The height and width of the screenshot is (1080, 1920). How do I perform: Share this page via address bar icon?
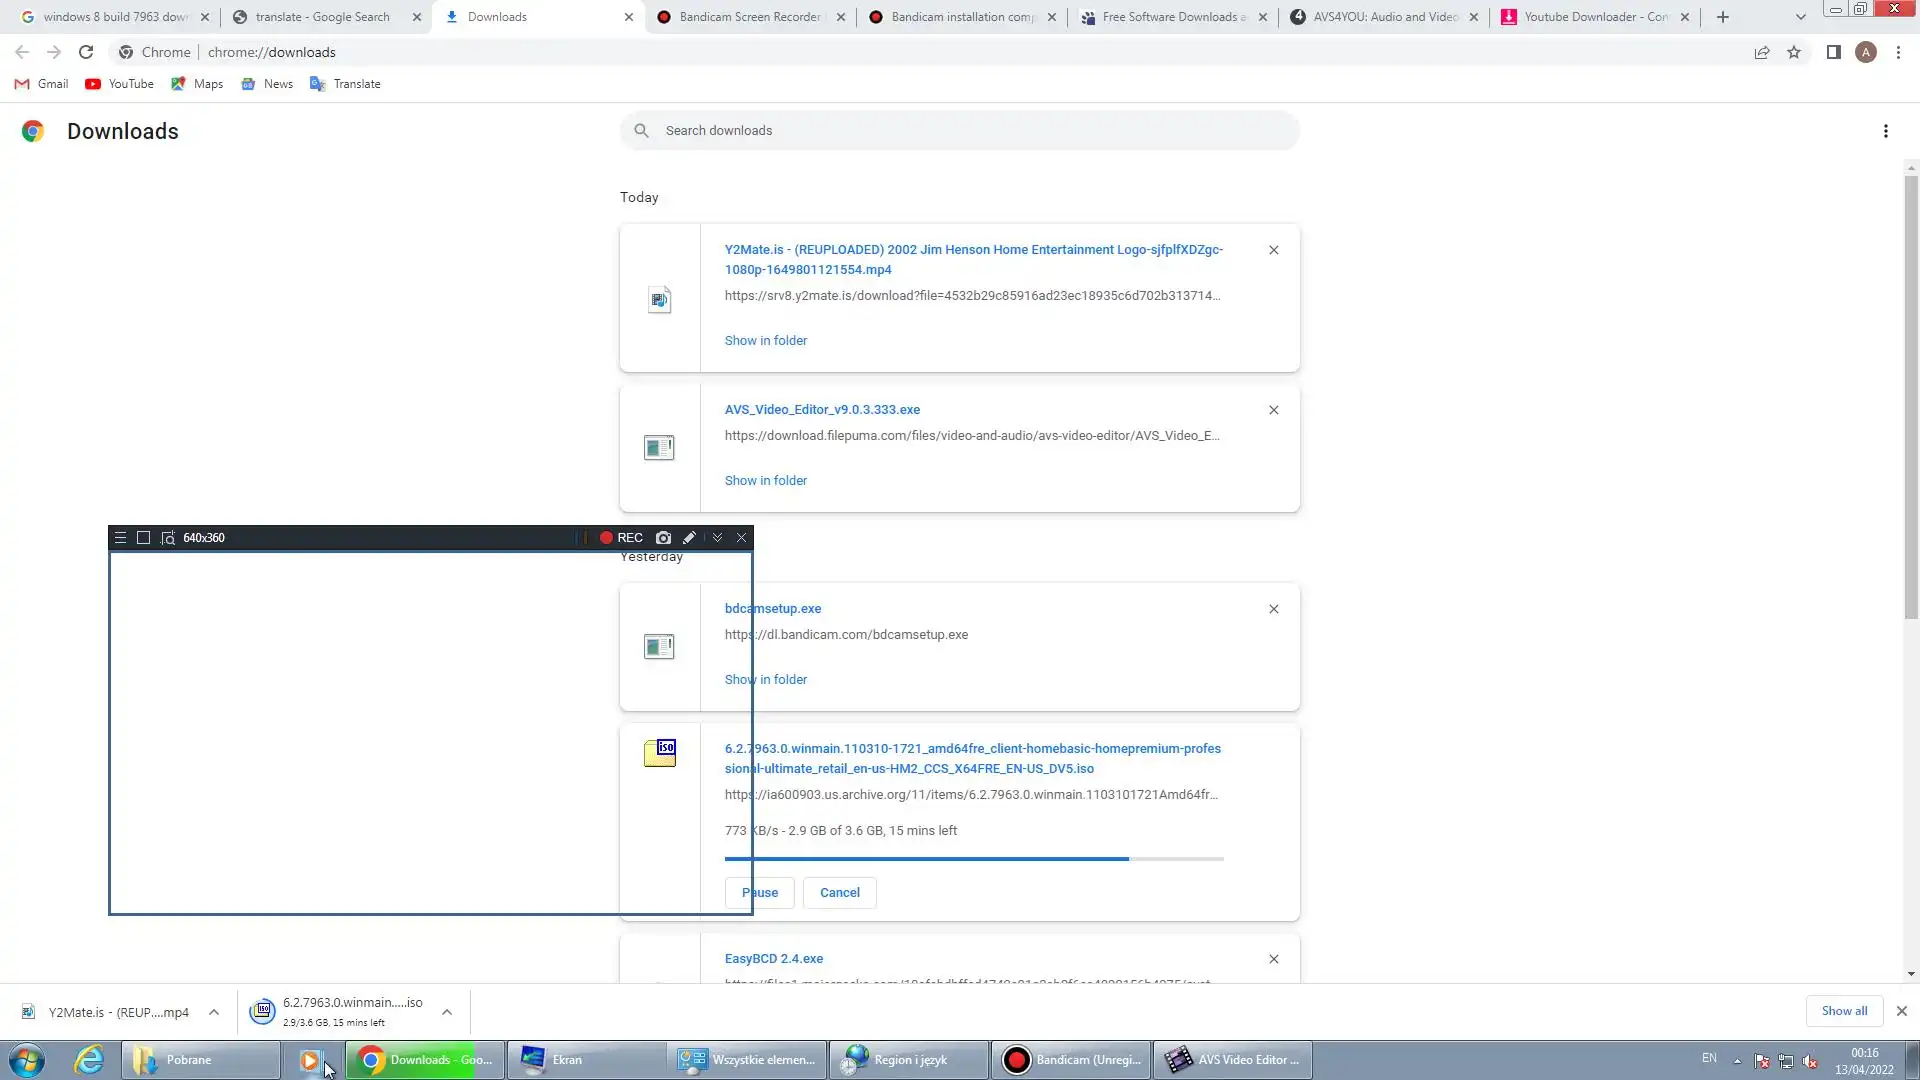[x=1762, y=52]
